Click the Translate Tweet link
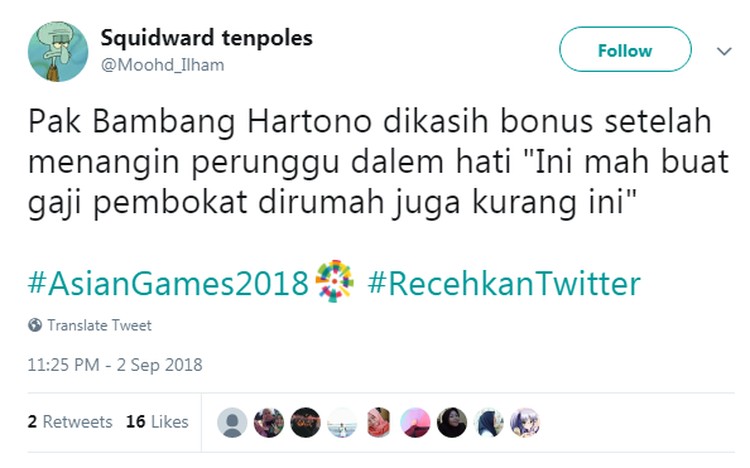 [x=99, y=325]
